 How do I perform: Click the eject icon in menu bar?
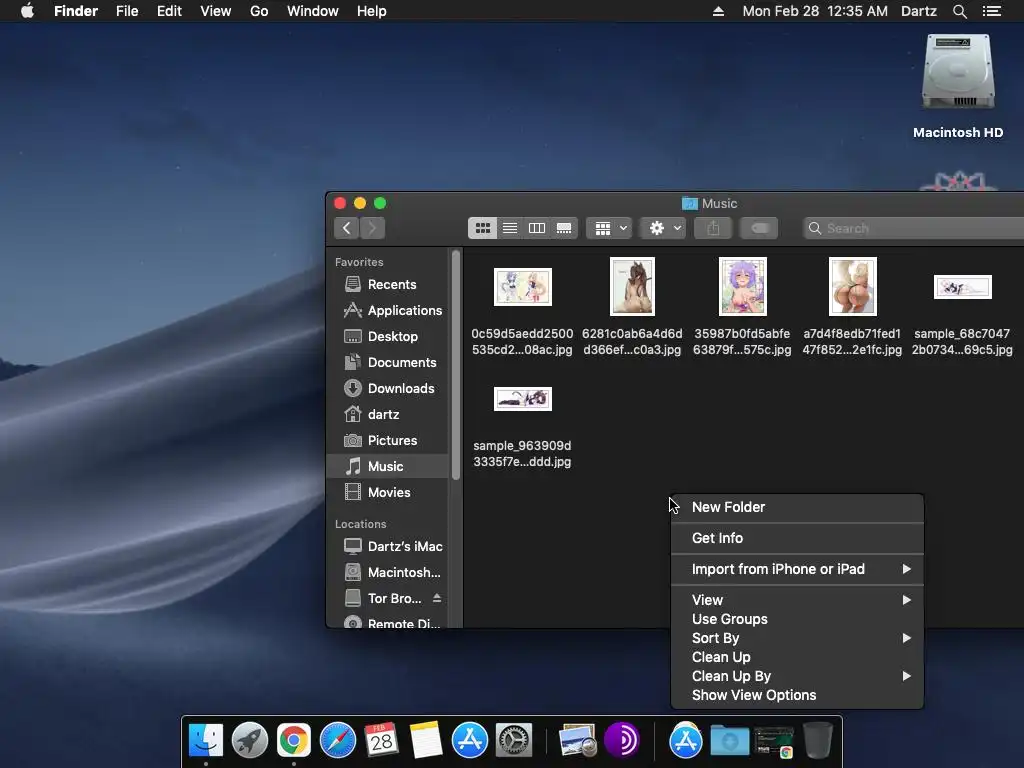(x=718, y=11)
